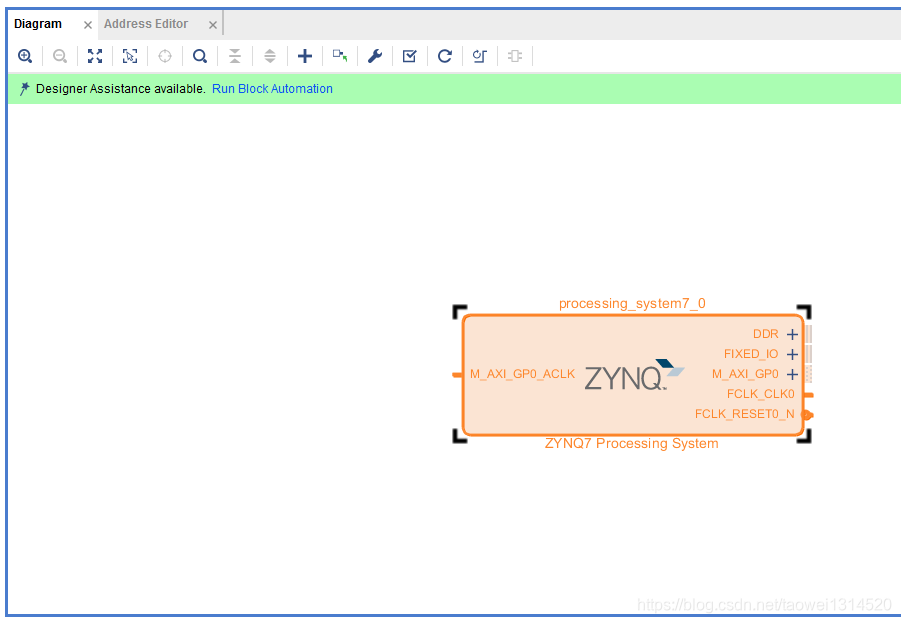Click the wrench customize block icon

[375, 56]
